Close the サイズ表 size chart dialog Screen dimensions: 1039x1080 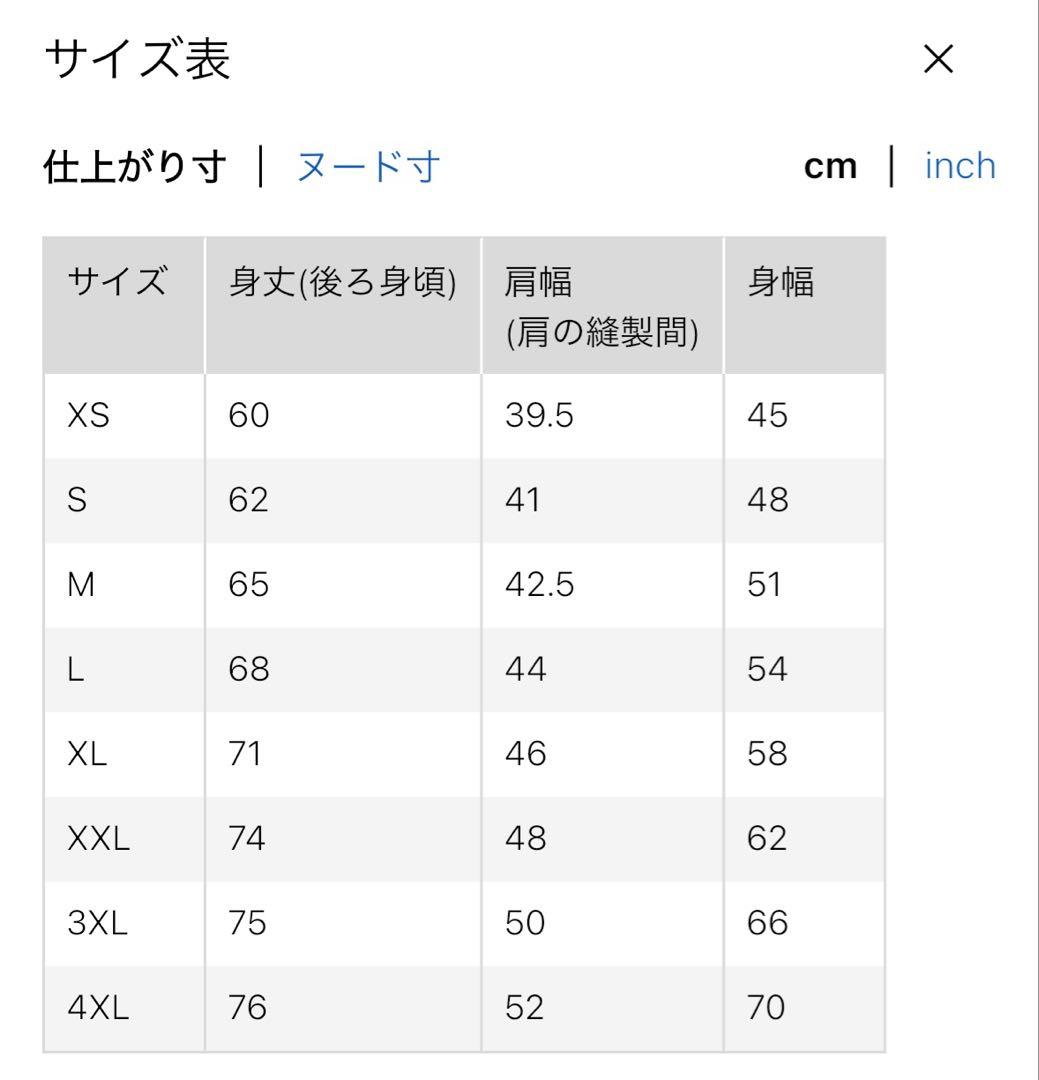point(939,61)
